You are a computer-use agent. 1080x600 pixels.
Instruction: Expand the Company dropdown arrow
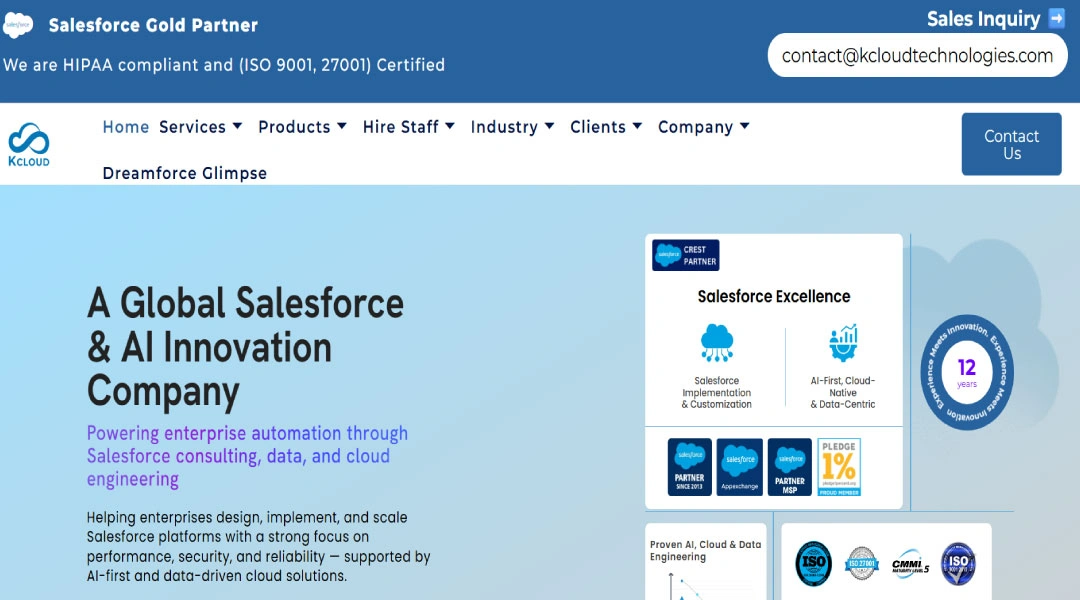click(745, 126)
